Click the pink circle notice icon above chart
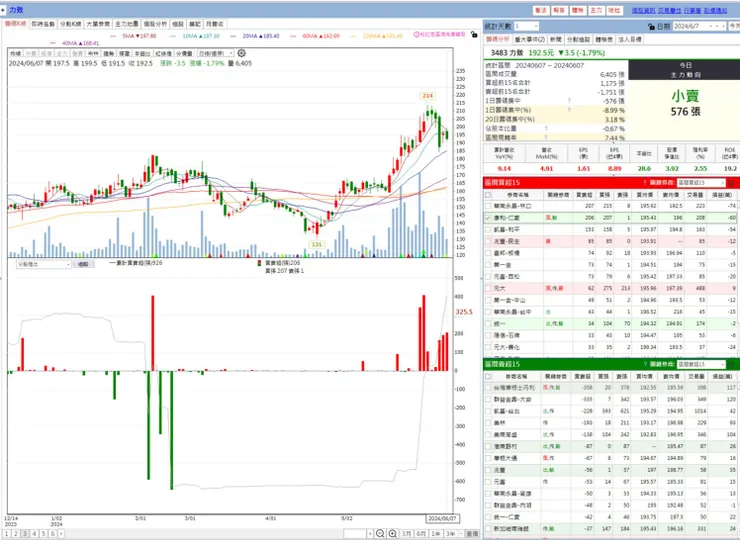Image resolution: width=740 pixels, height=540 pixels. pyautogui.click(x=416, y=34)
